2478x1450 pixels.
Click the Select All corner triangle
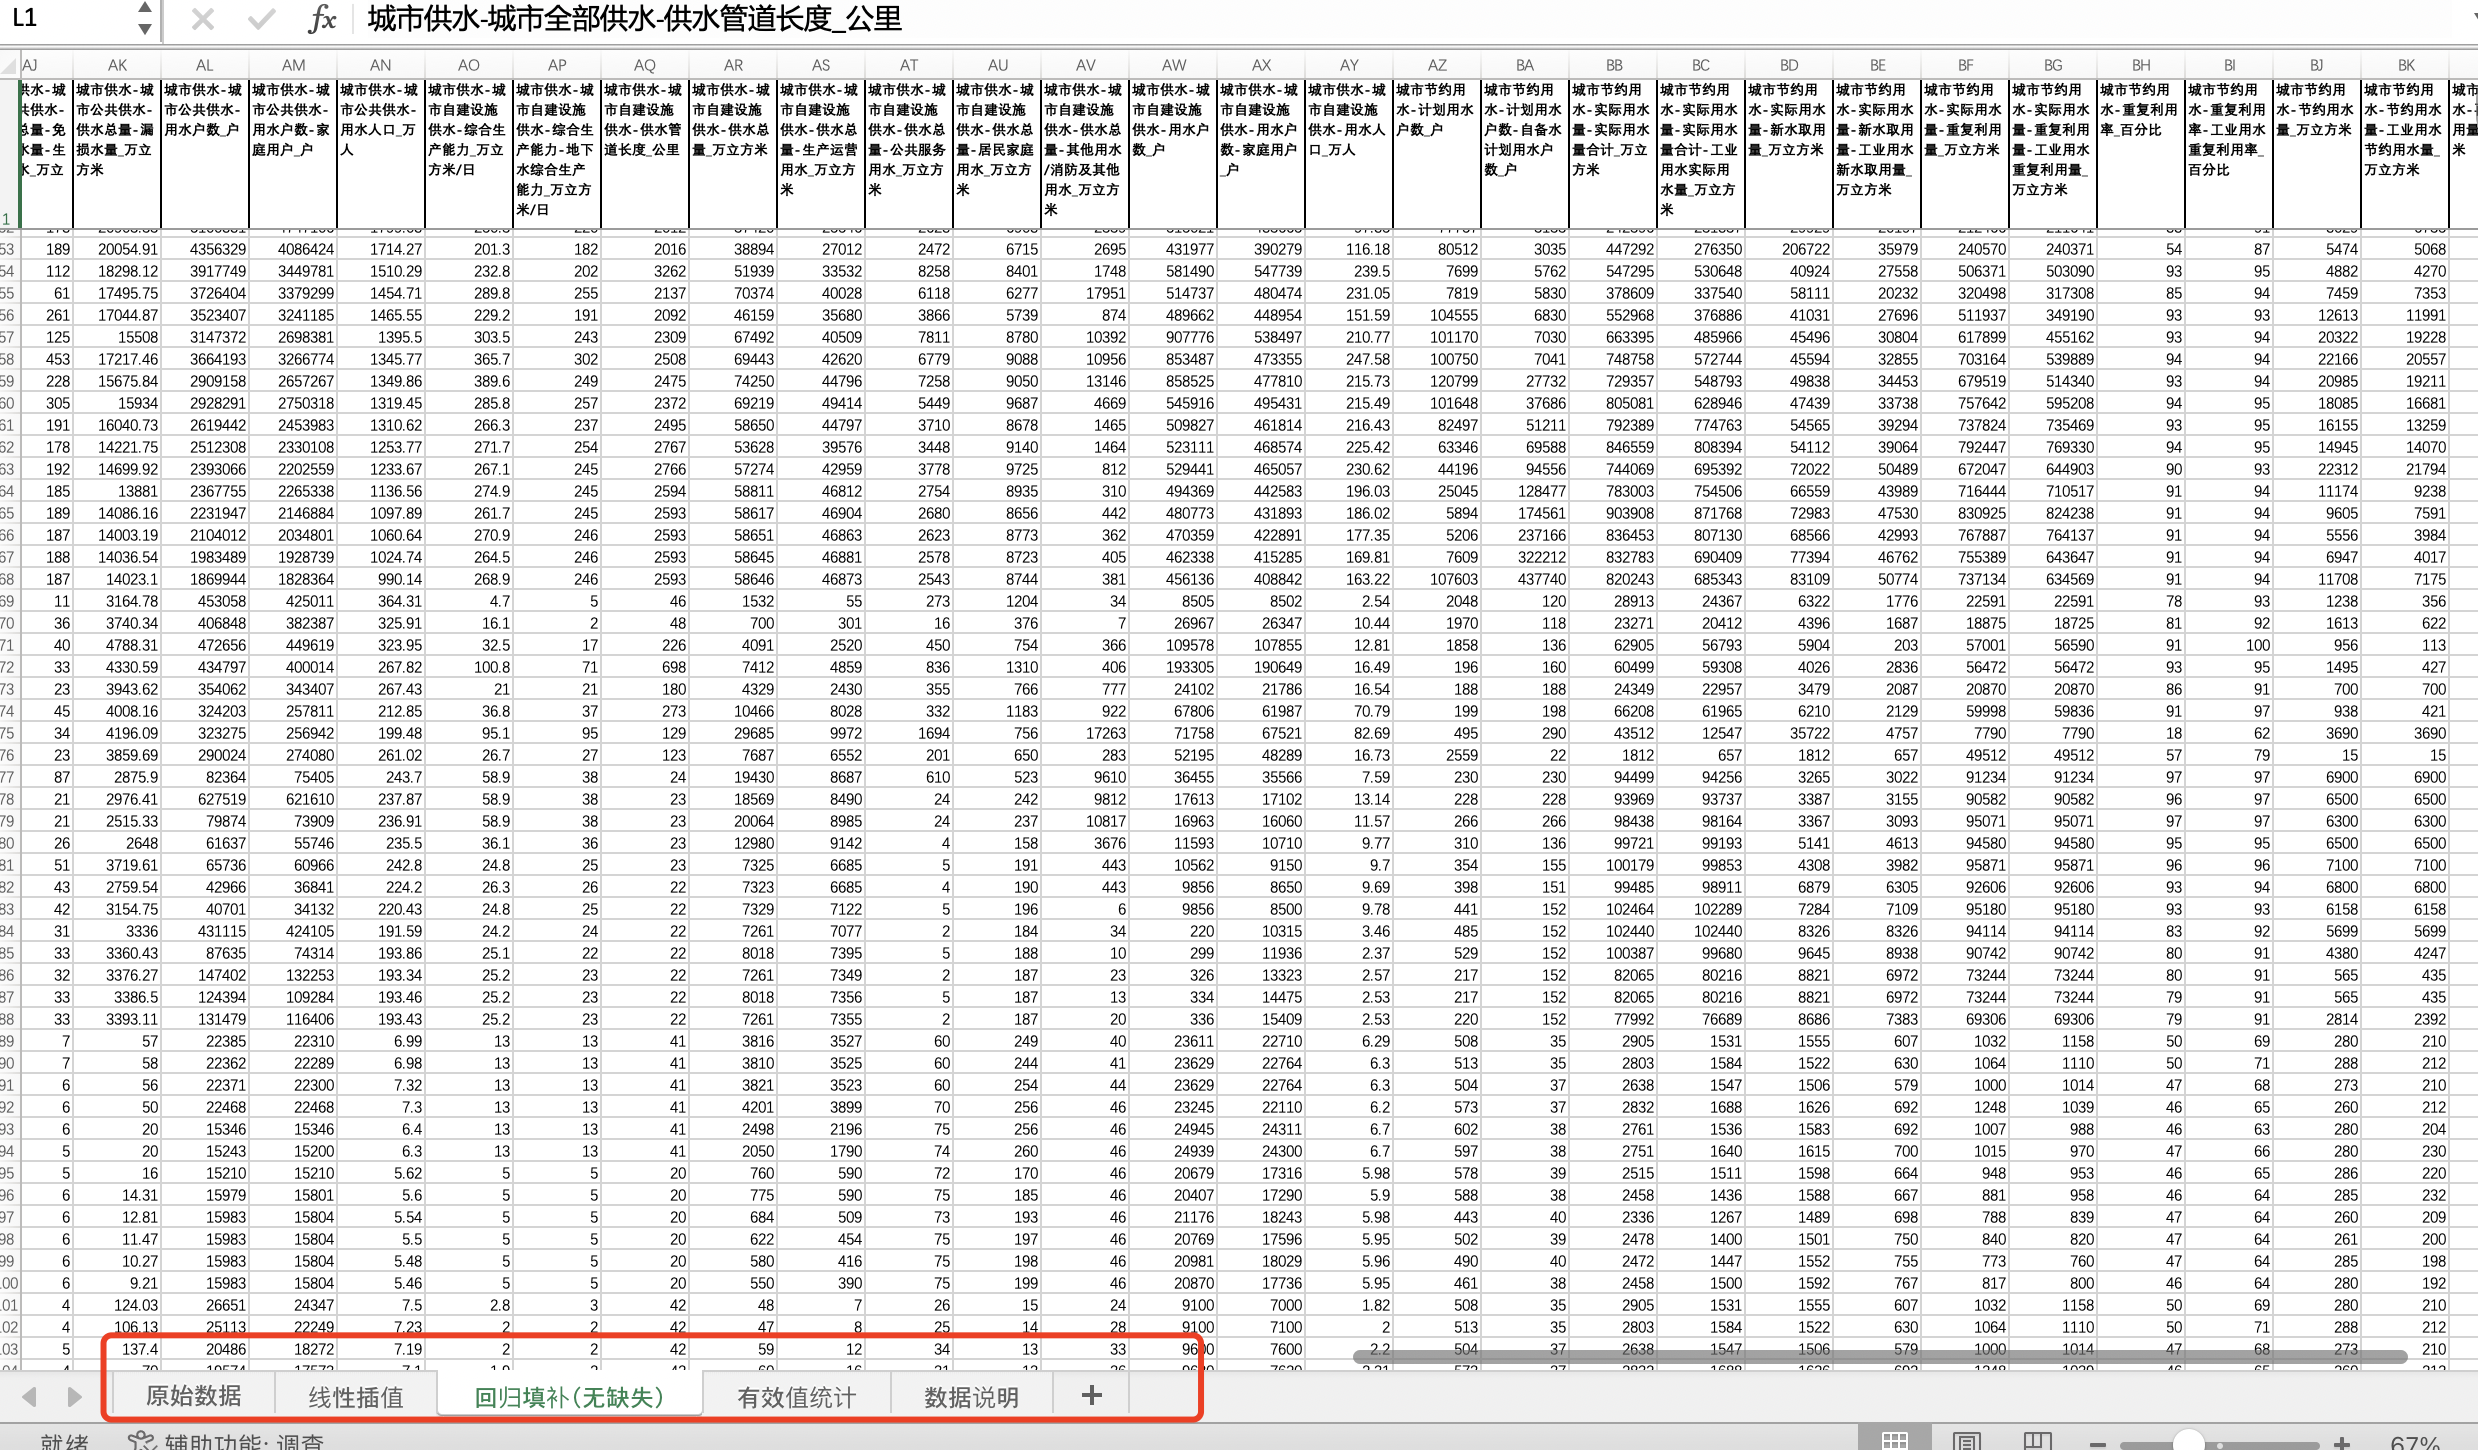click(10, 66)
